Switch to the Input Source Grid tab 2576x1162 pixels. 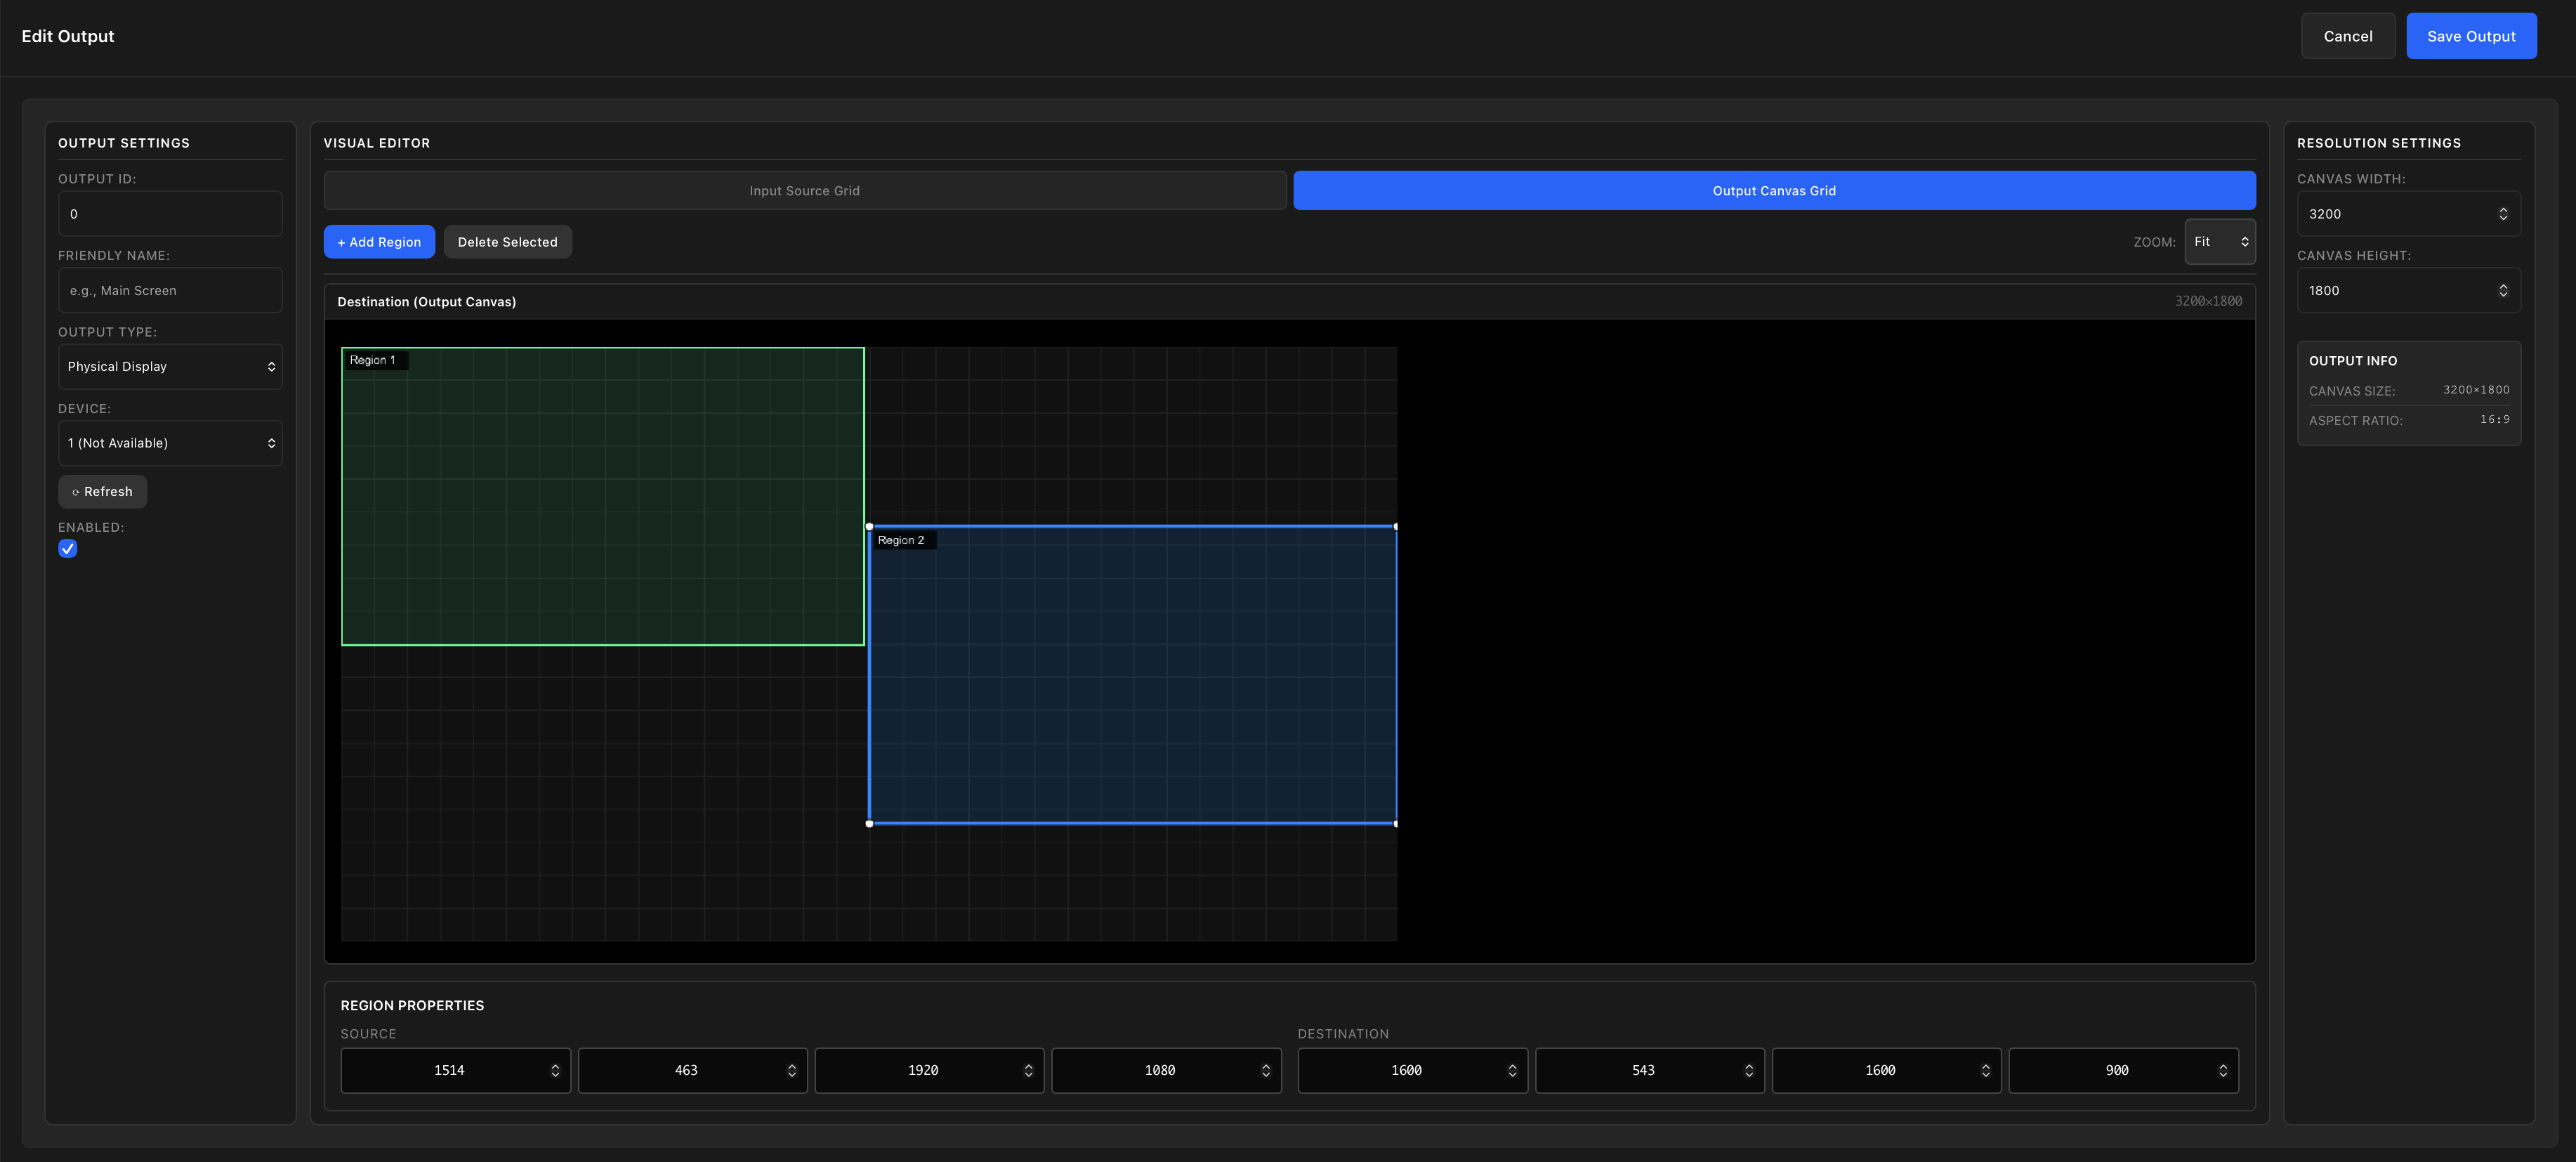pos(804,190)
